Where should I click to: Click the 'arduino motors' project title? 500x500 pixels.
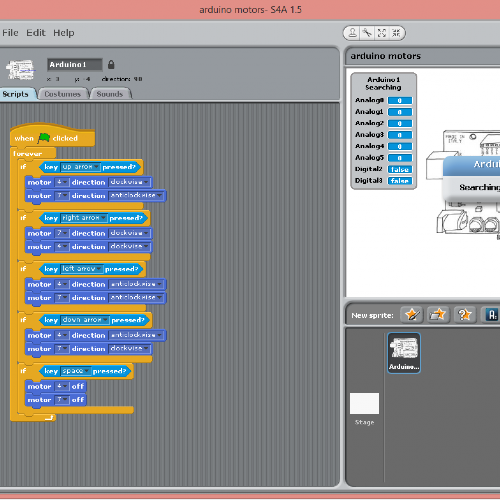385,56
